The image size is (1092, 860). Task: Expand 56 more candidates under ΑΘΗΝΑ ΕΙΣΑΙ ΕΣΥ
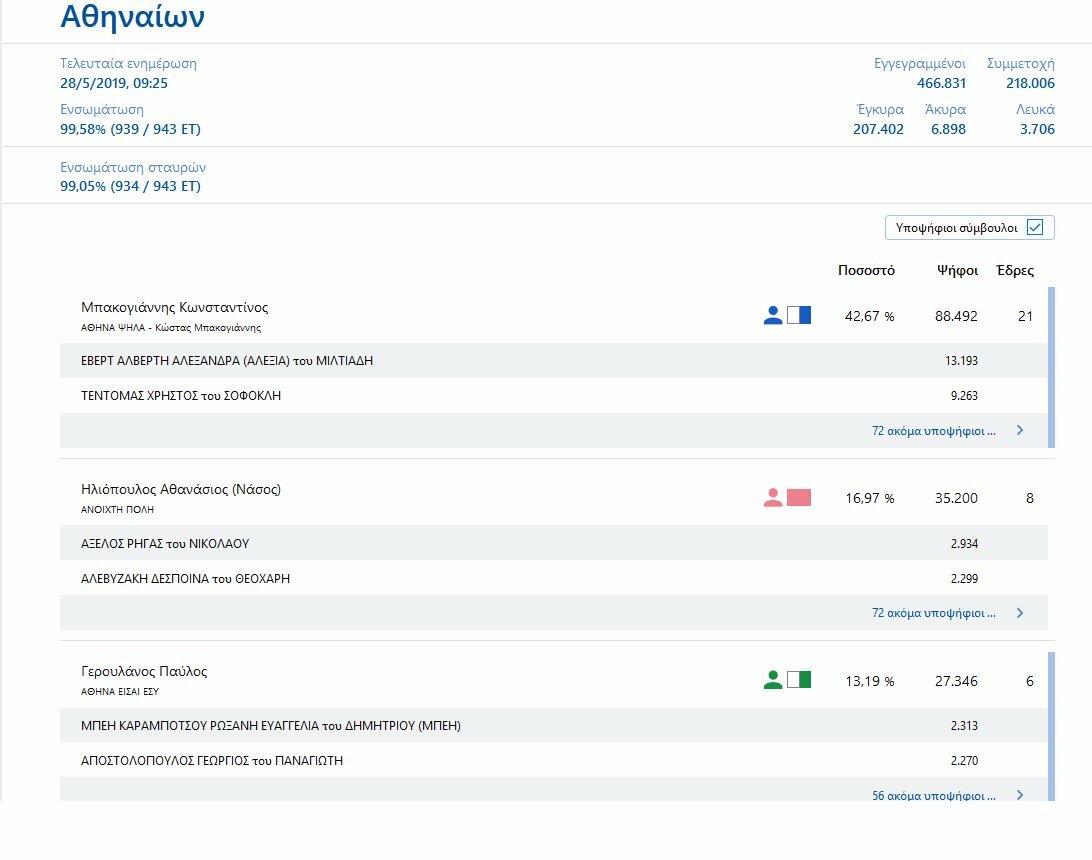pyautogui.click(x=933, y=796)
